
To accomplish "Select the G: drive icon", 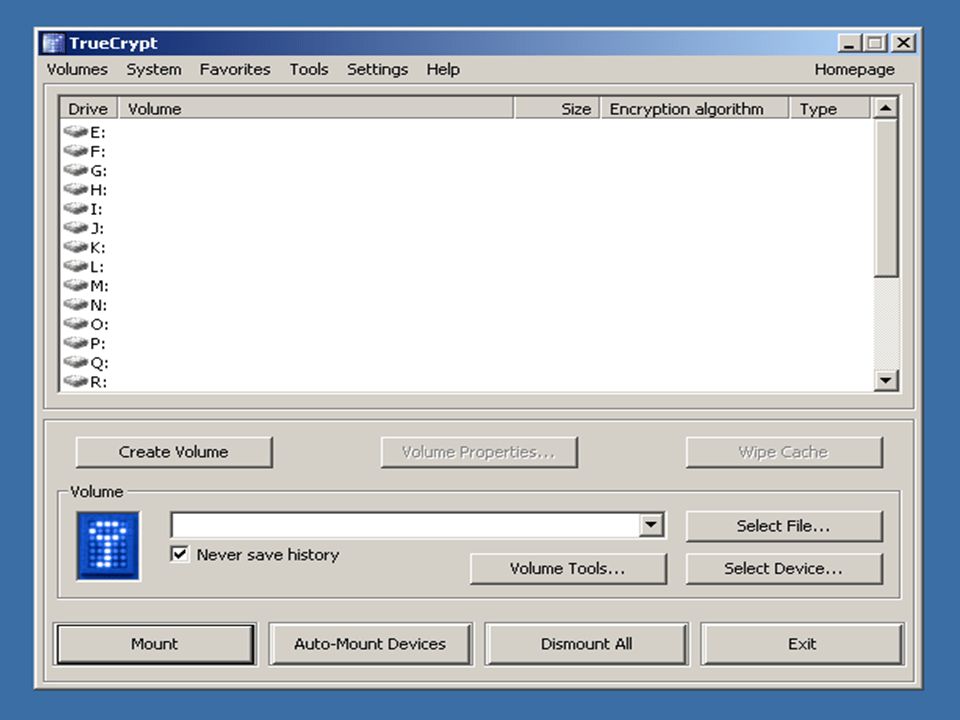I will click(x=76, y=170).
